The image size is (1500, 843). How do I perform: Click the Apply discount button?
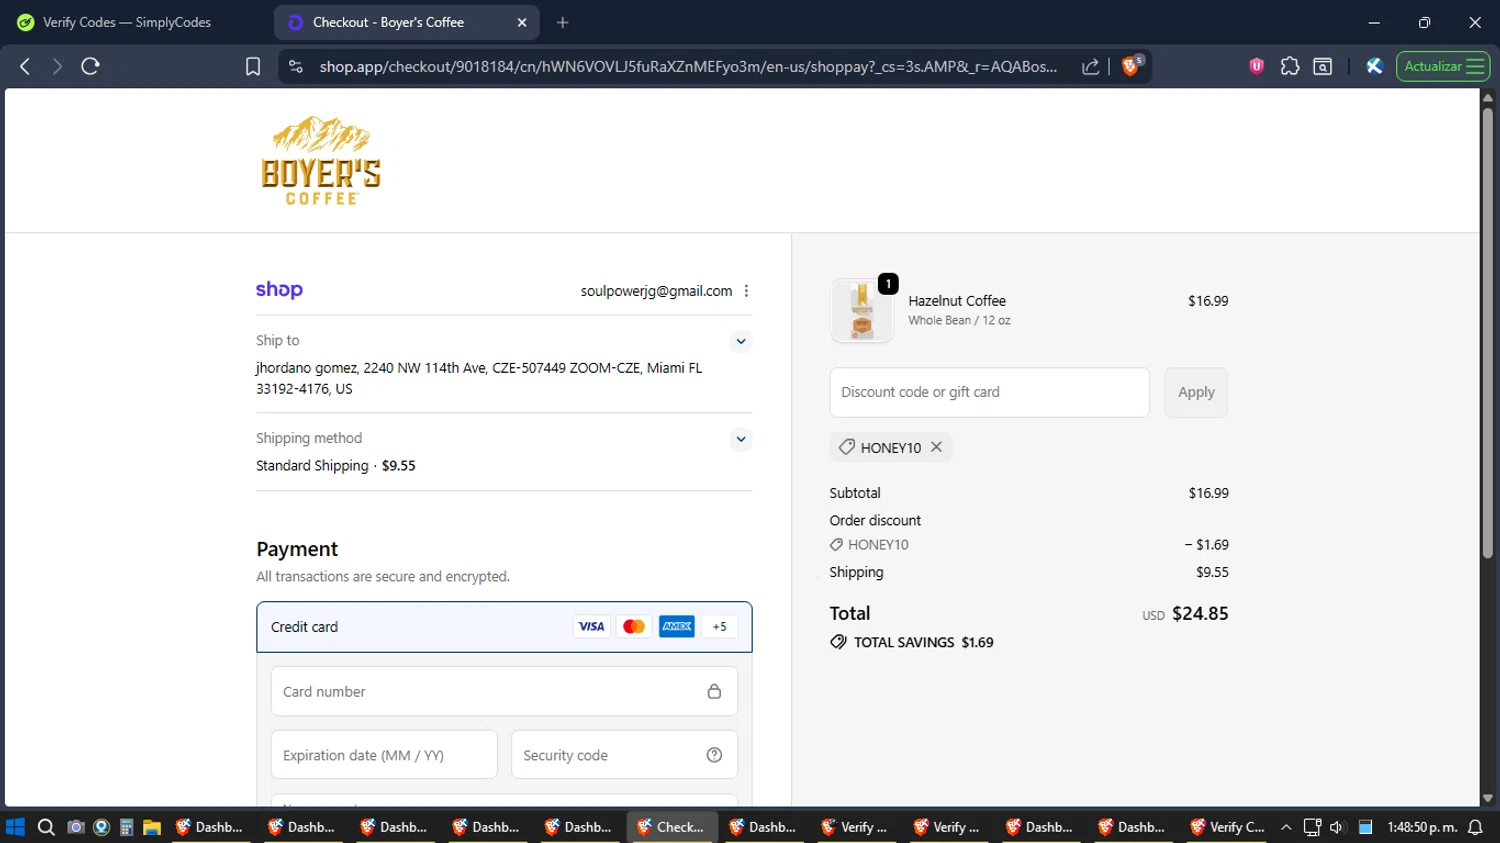[x=1196, y=392]
